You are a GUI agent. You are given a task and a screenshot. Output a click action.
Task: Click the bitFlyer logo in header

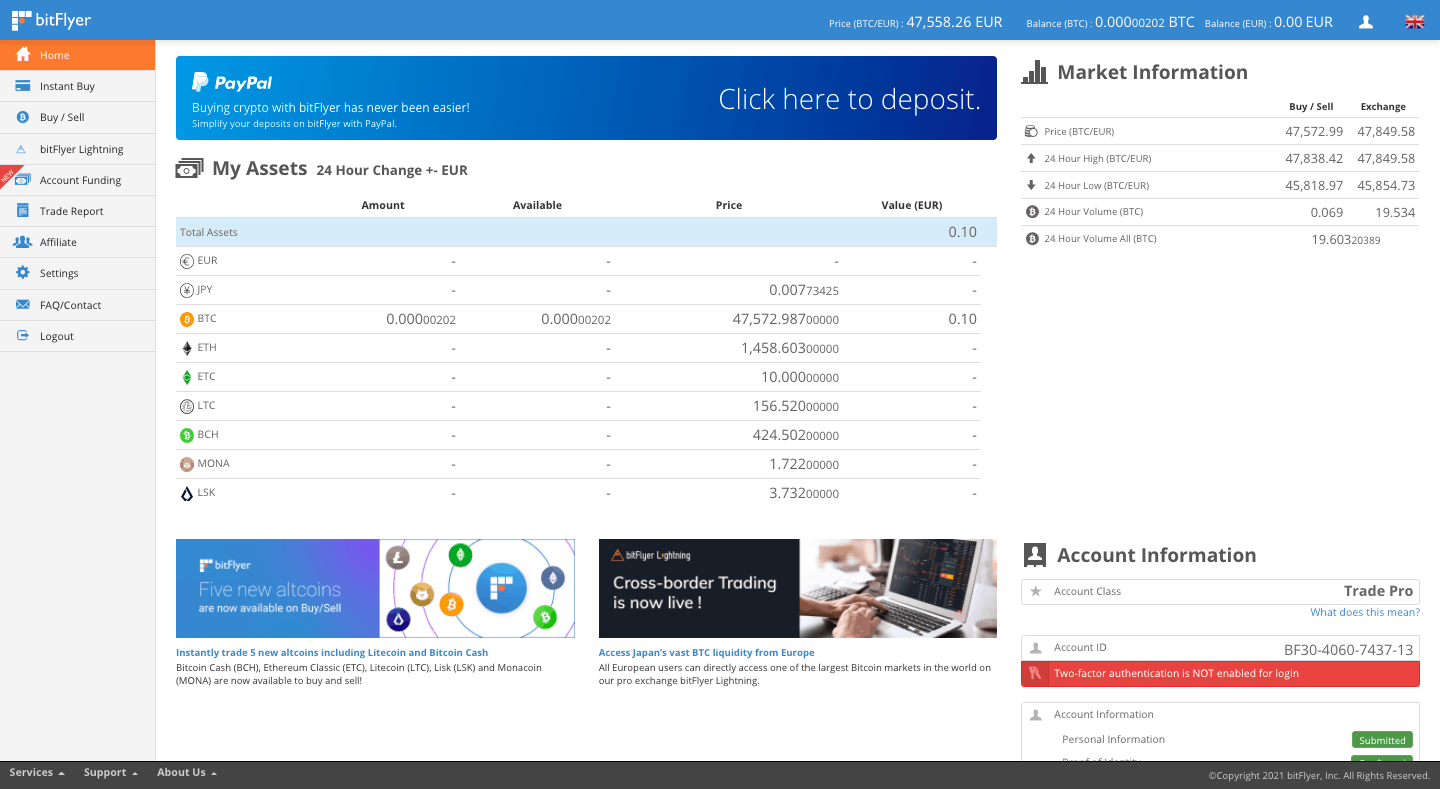click(x=51, y=20)
